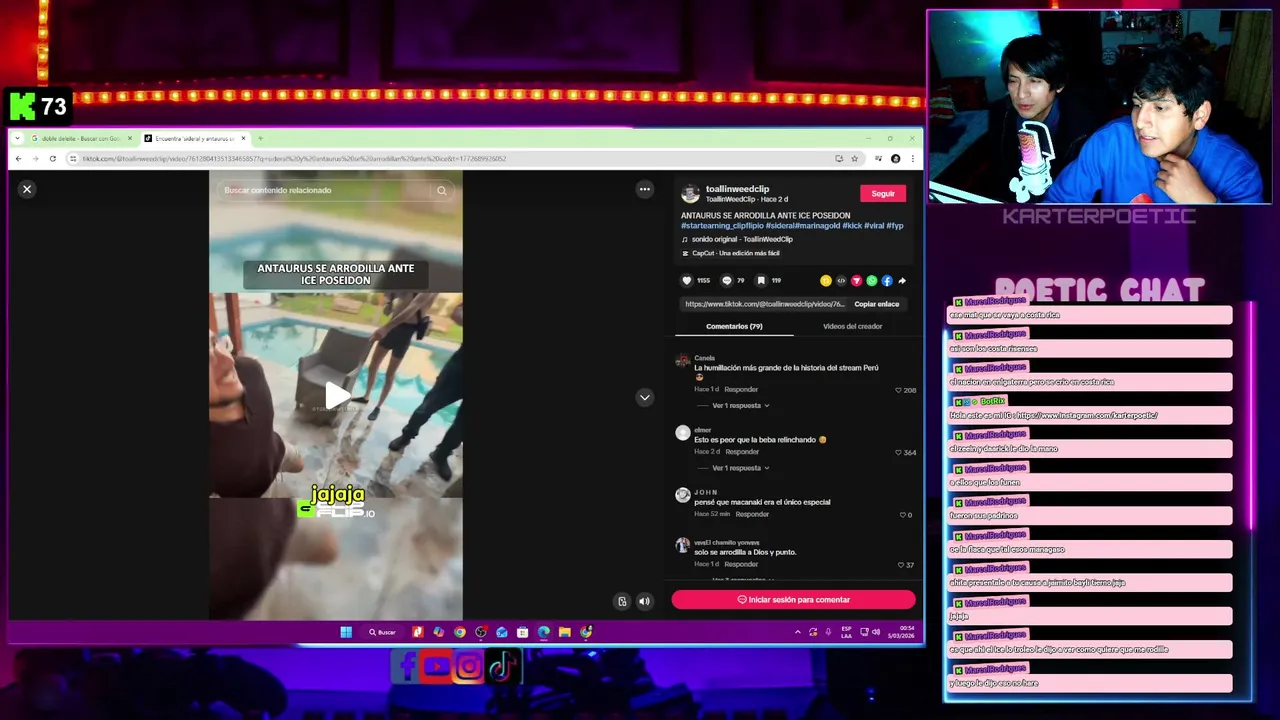Go to next video with down chevron
The height and width of the screenshot is (720, 1280).
pos(645,397)
